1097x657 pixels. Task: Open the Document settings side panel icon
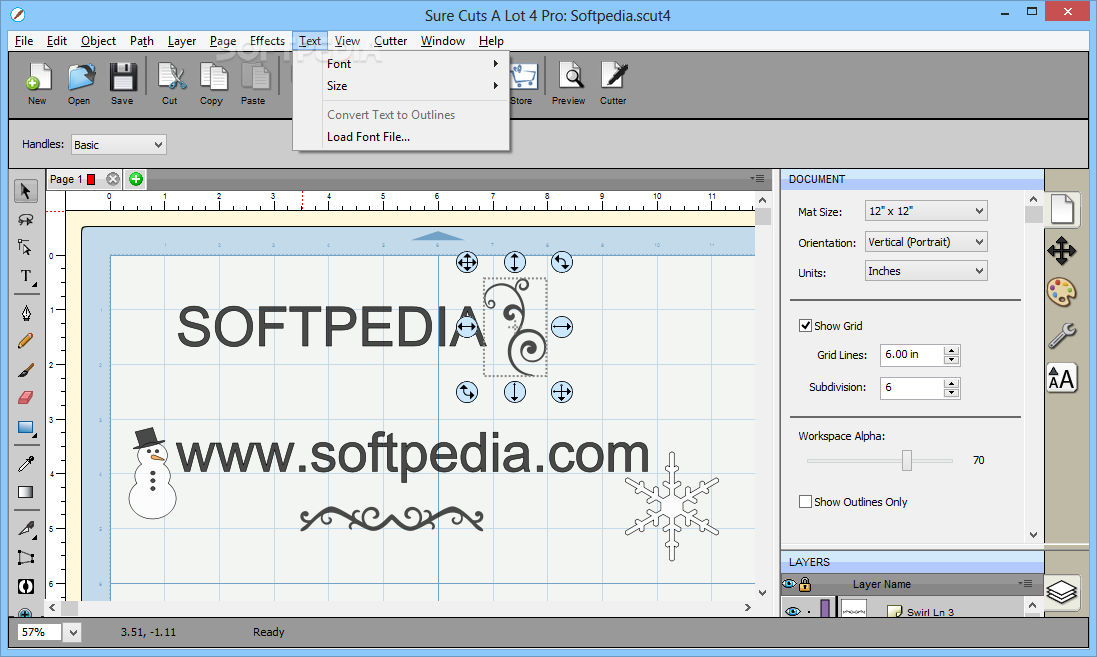[1061, 209]
